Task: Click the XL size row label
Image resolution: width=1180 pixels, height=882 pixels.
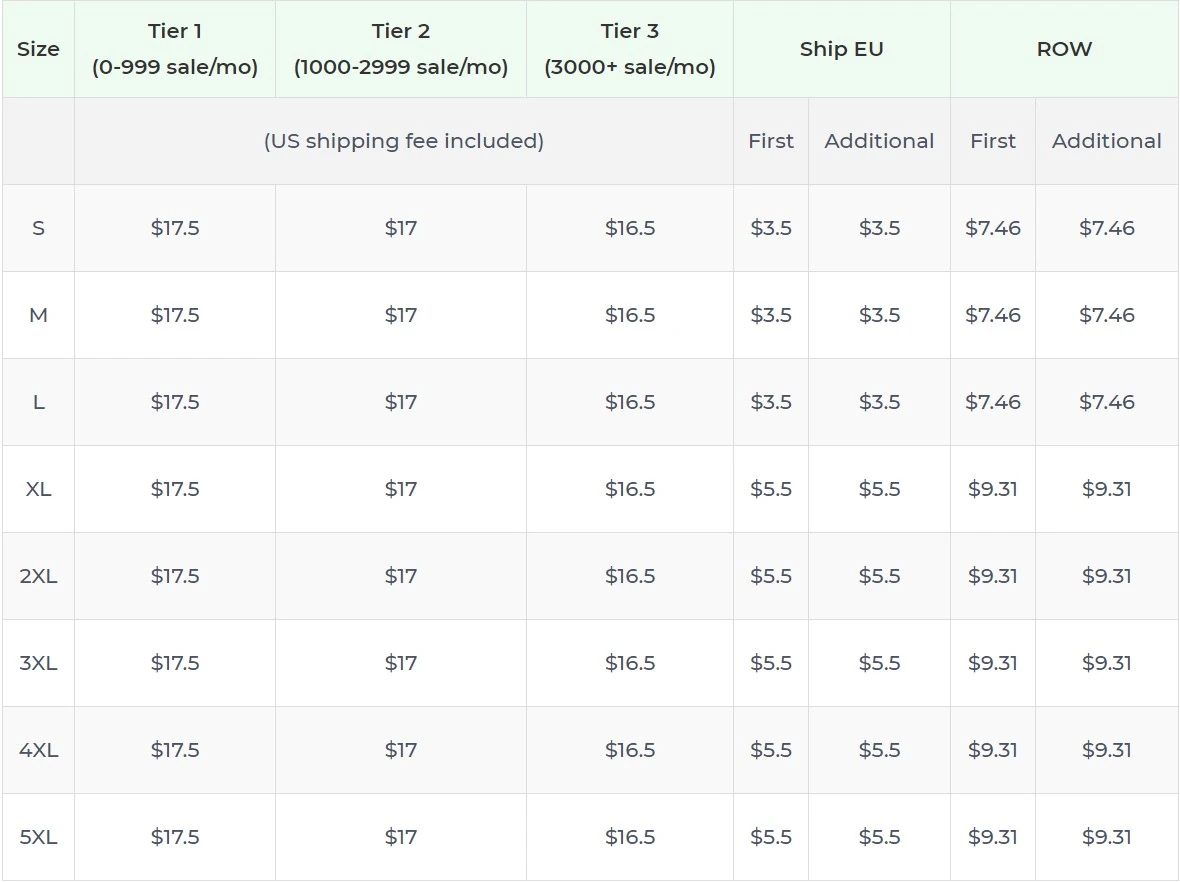Action: pyautogui.click(x=39, y=489)
